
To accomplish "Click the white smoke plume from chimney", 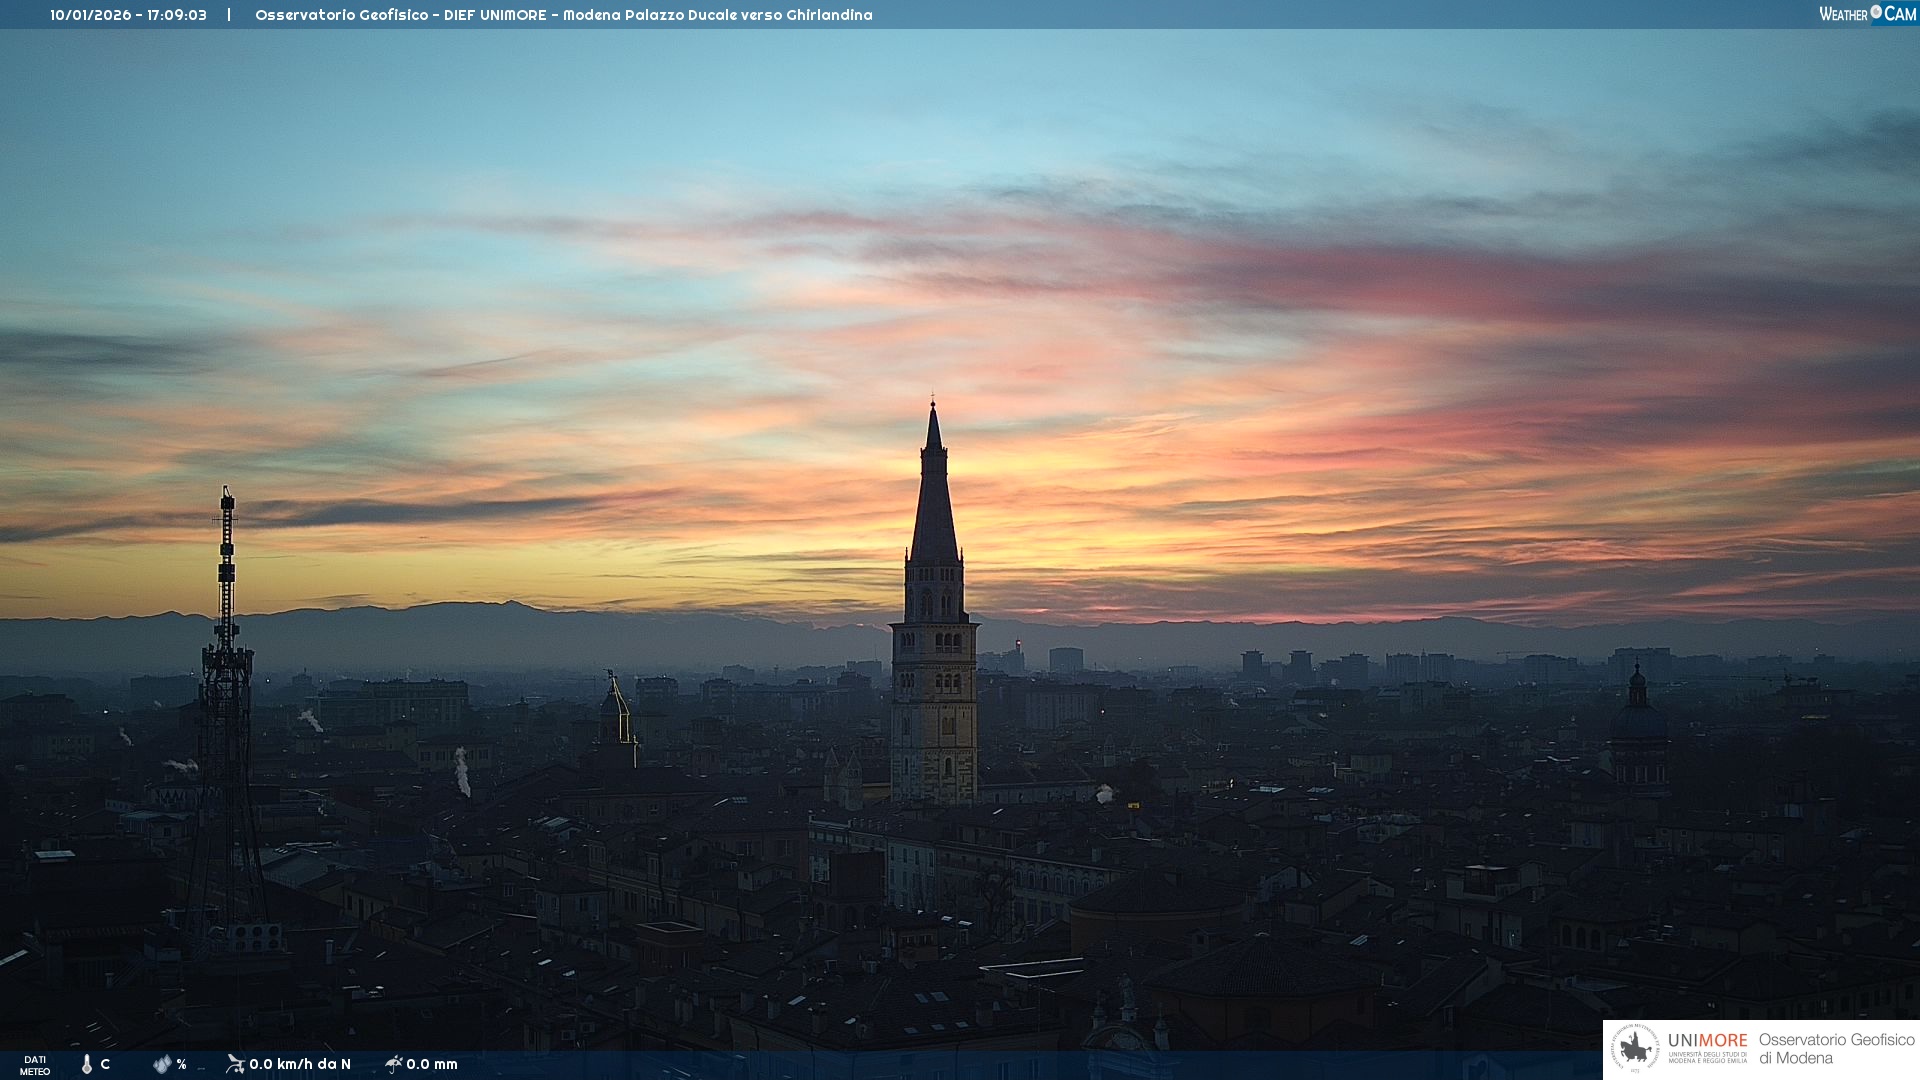I will (461, 771).
